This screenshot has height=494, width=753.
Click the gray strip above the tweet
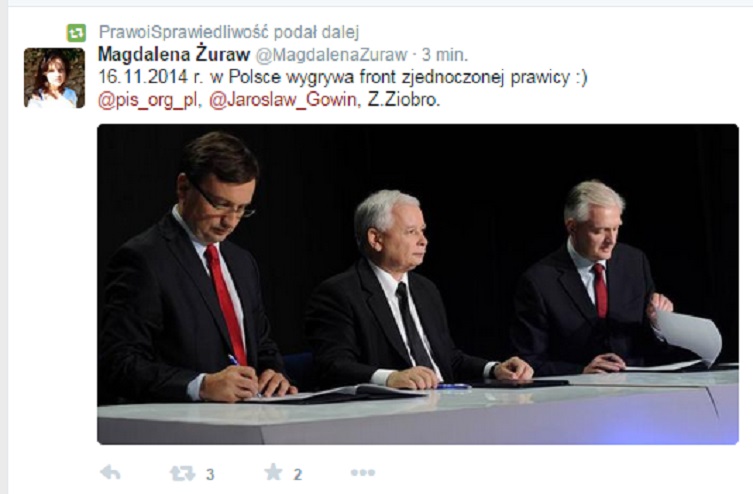tap(376, 3)
